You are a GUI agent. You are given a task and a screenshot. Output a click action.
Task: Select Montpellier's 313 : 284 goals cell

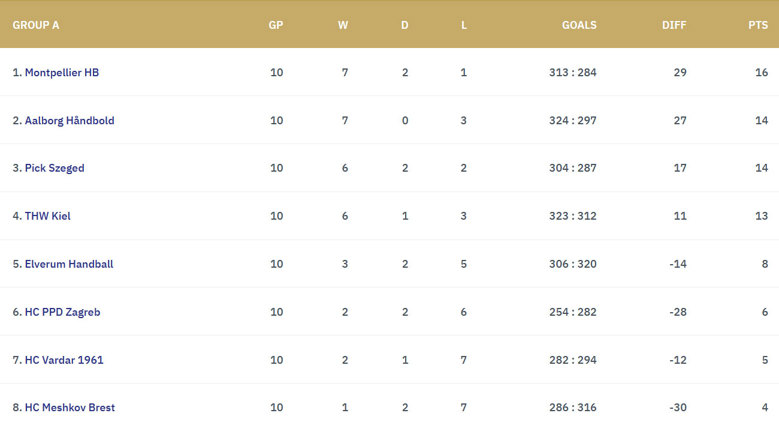click(x=573, y=73)
